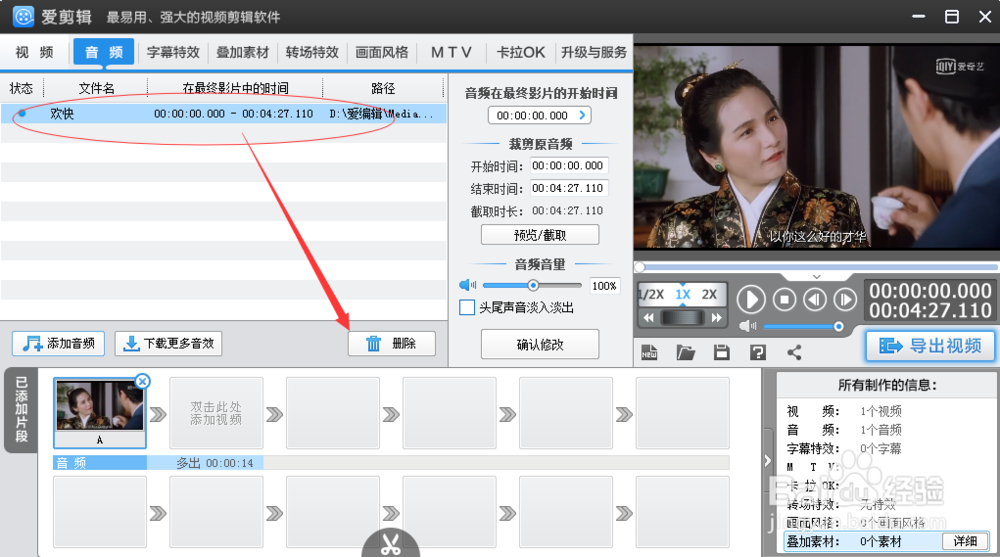This screenshot has height=557, width=1000.
Task: Select video clip thumbnail A
Action: tap(99, 412)
